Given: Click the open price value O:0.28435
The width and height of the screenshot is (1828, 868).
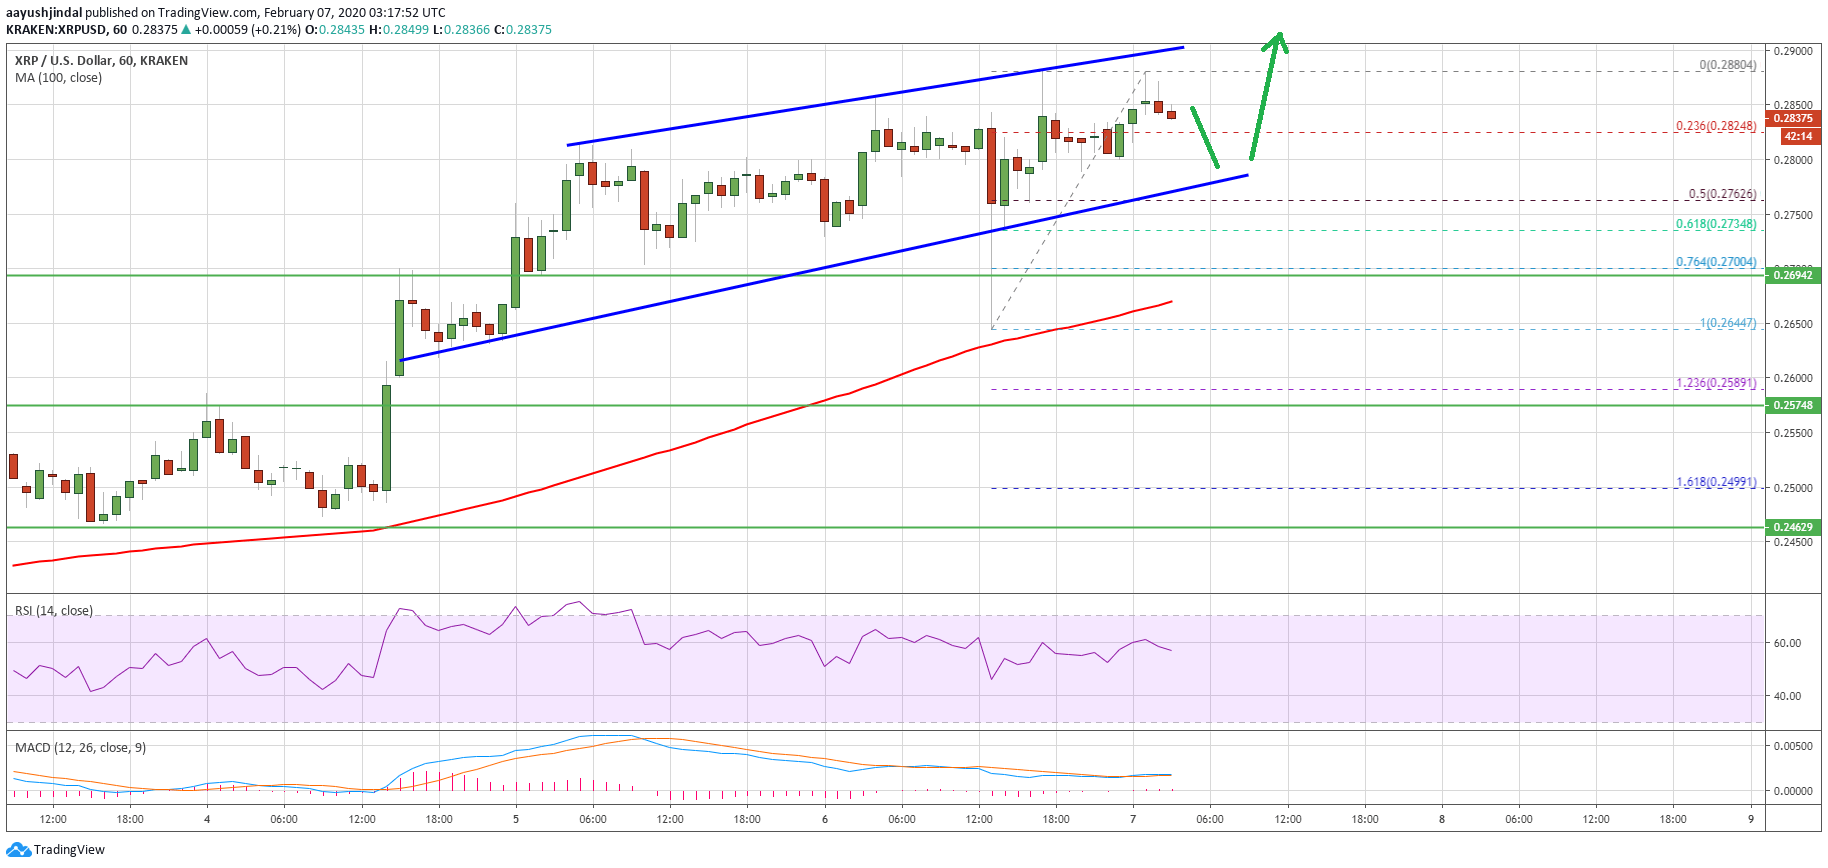Looking at the screenshot, I should coord(335,30).
